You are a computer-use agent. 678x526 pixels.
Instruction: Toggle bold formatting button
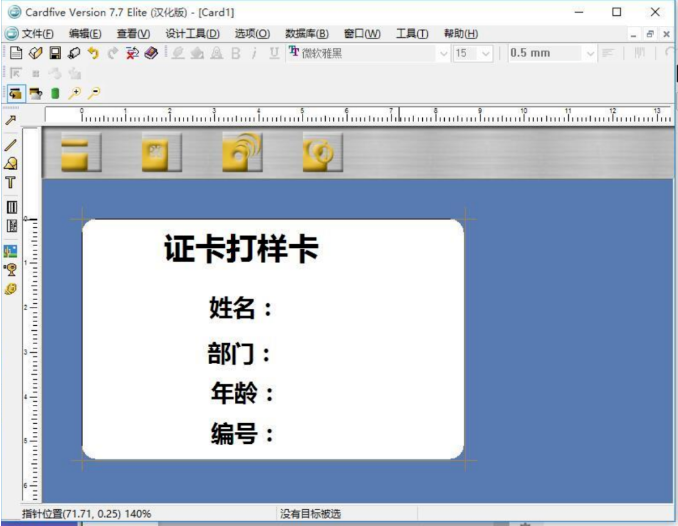(237, 53)
